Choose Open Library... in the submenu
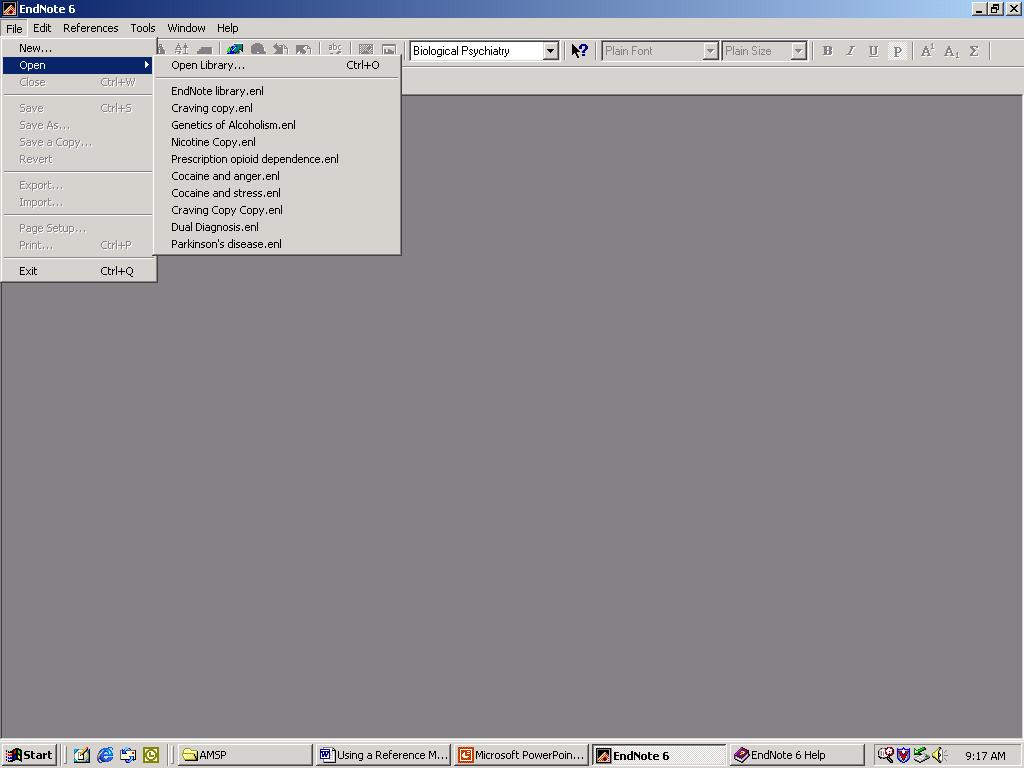 click(277, 65)
